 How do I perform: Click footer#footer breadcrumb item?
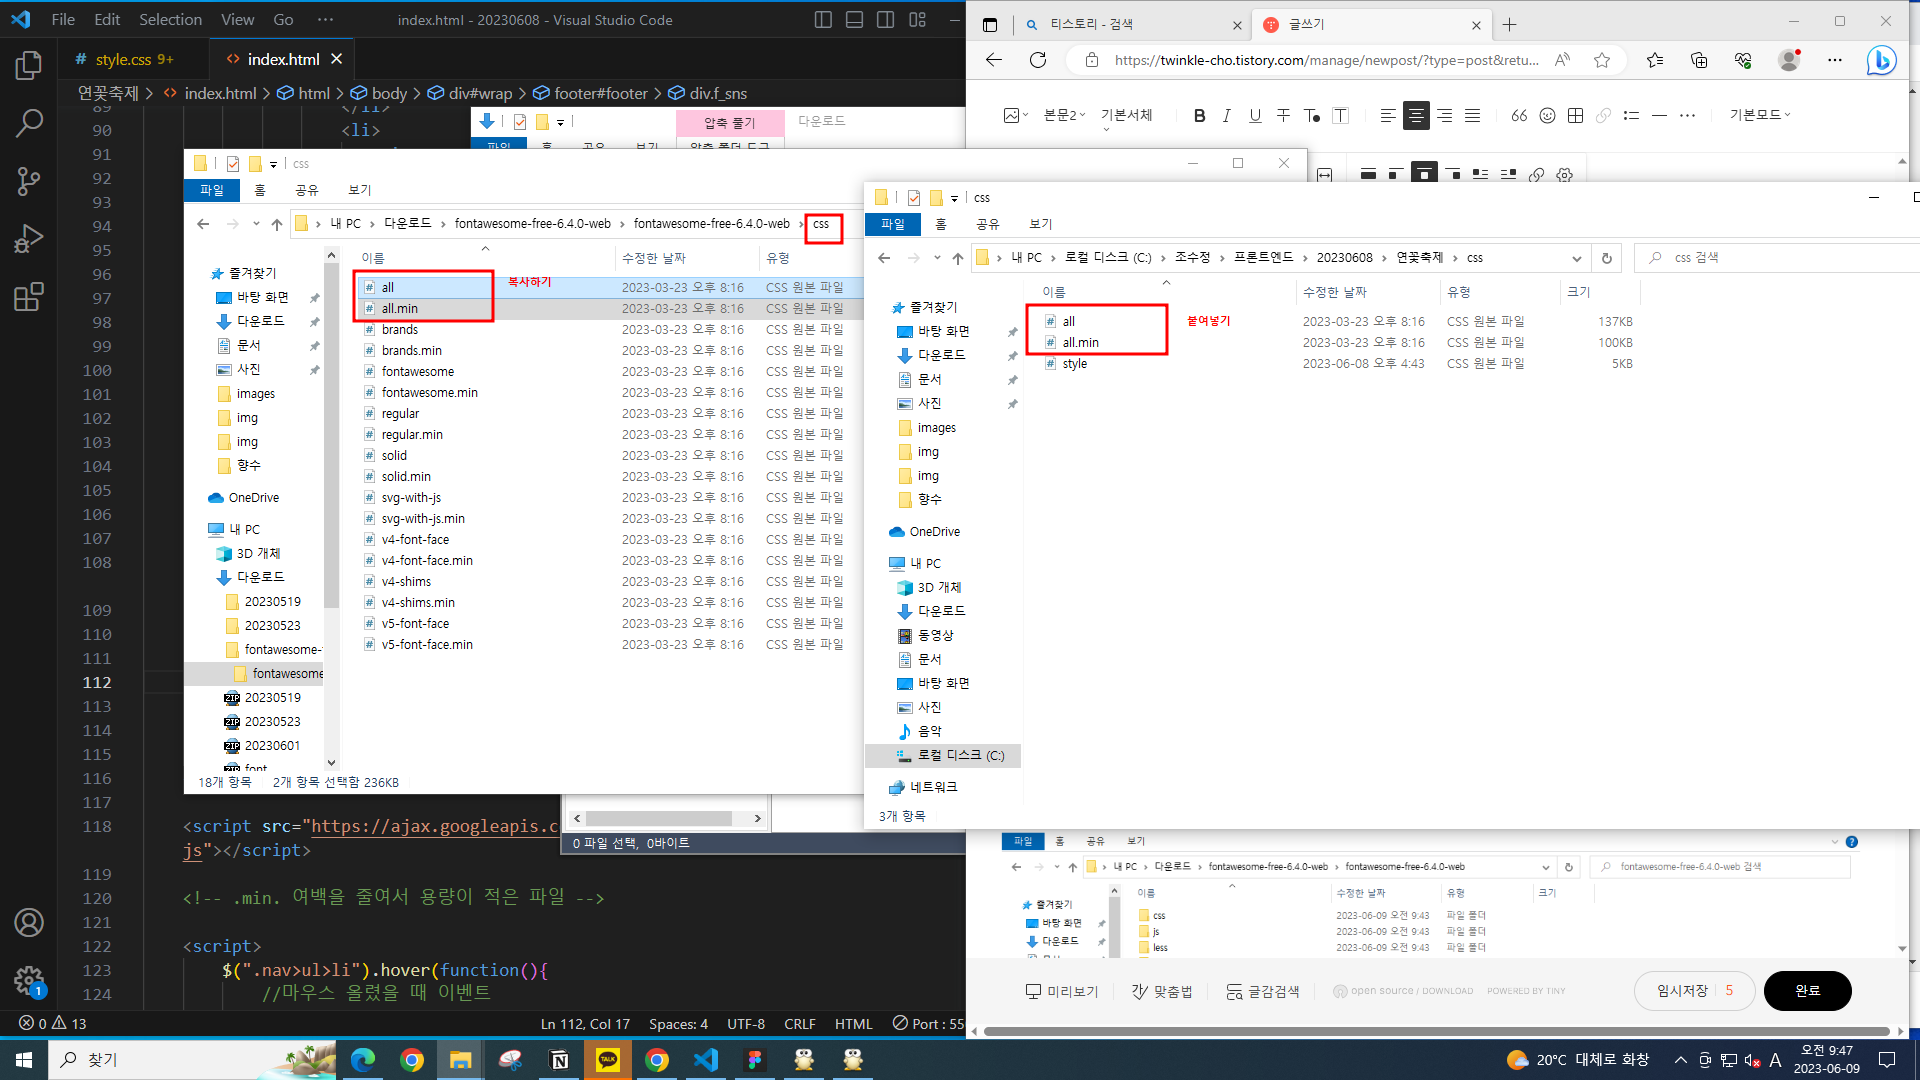590,93
